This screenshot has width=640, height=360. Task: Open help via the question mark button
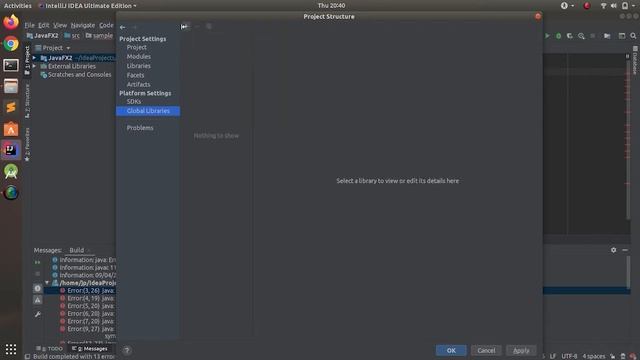pyautogui.click(x=127, y=350)
